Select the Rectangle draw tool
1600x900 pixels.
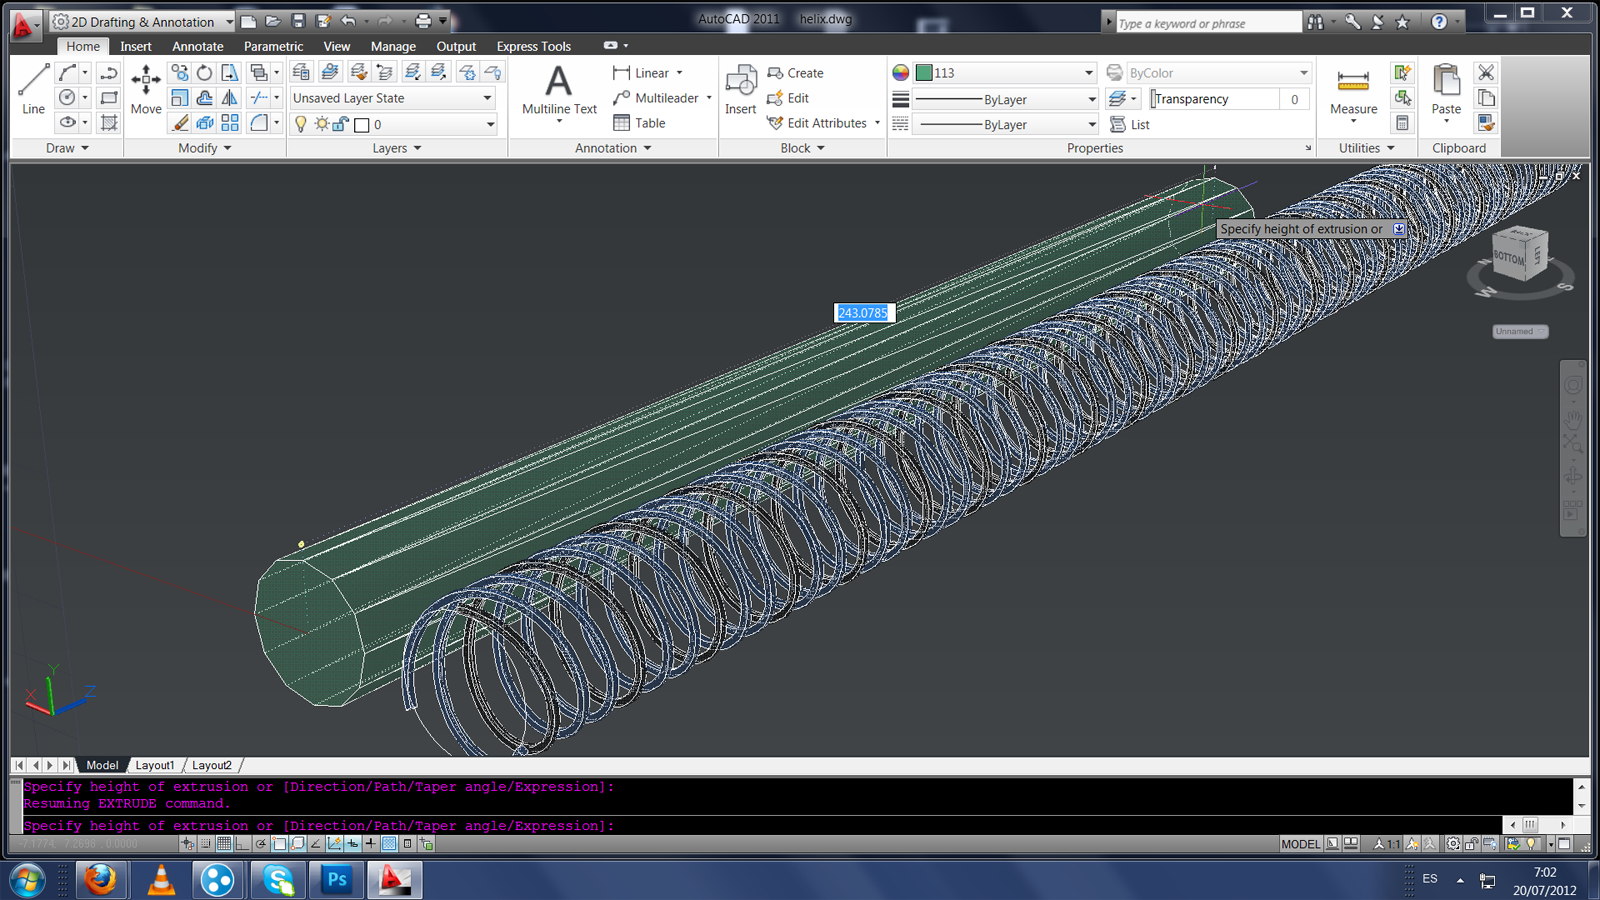point(109,98)
